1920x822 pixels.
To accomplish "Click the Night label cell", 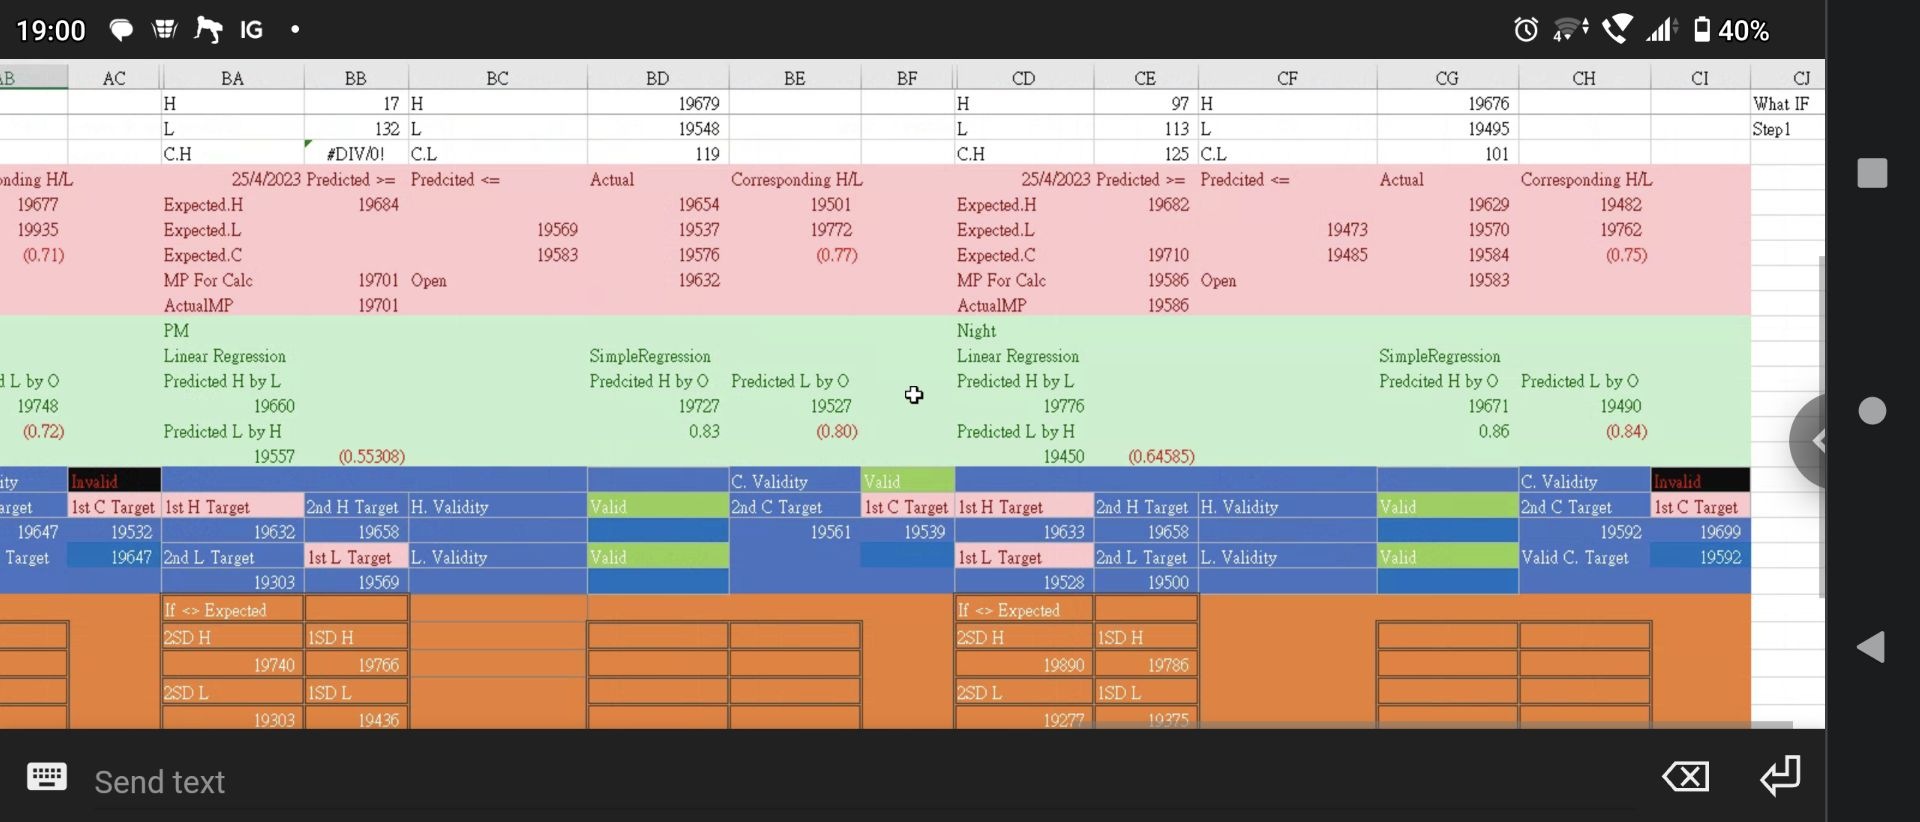I will click(x=1023, y=331).
